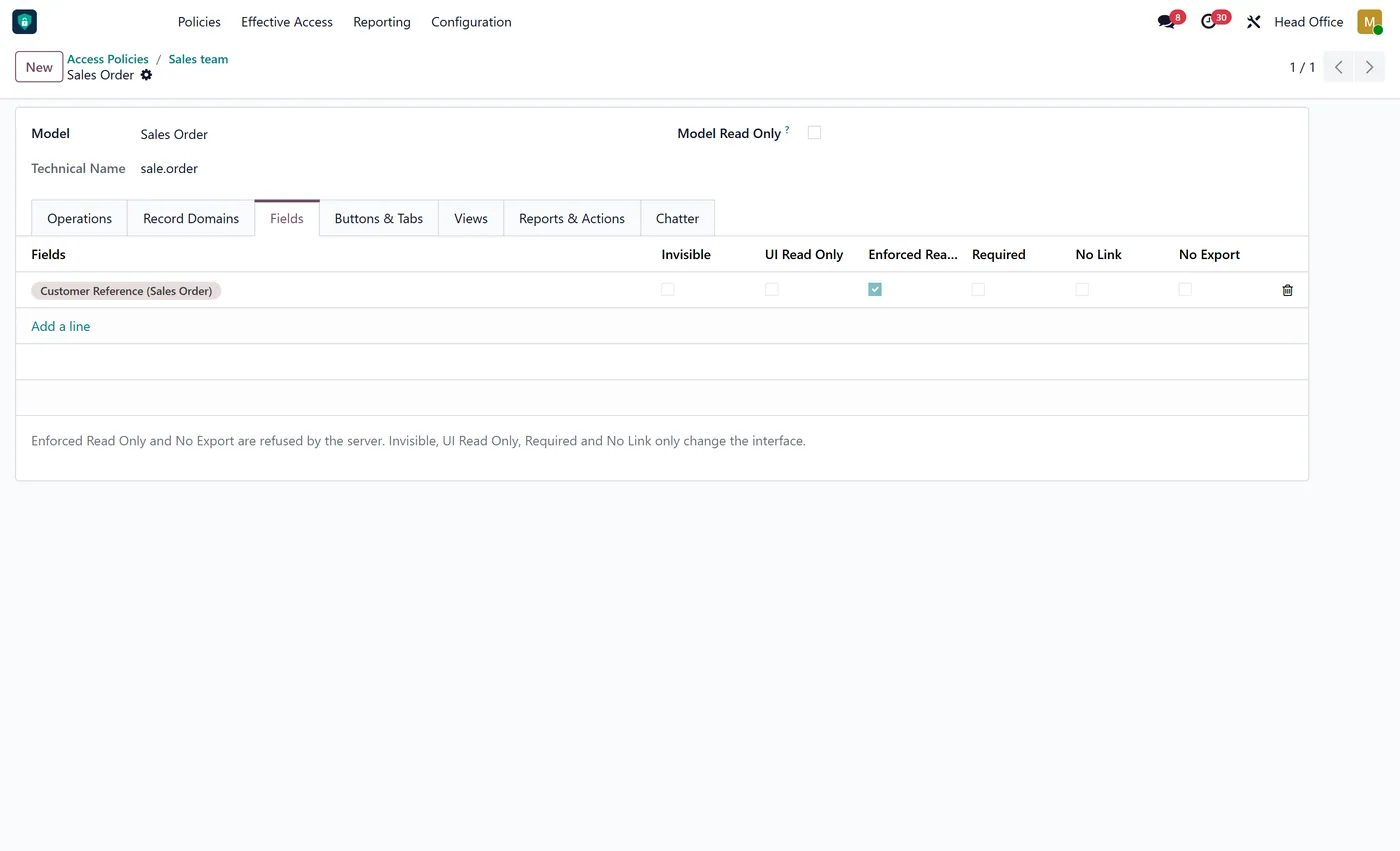1400x851 pixels.
Task: Go to Access Policies breadcrumb
Action: click(x=108, y=59)
